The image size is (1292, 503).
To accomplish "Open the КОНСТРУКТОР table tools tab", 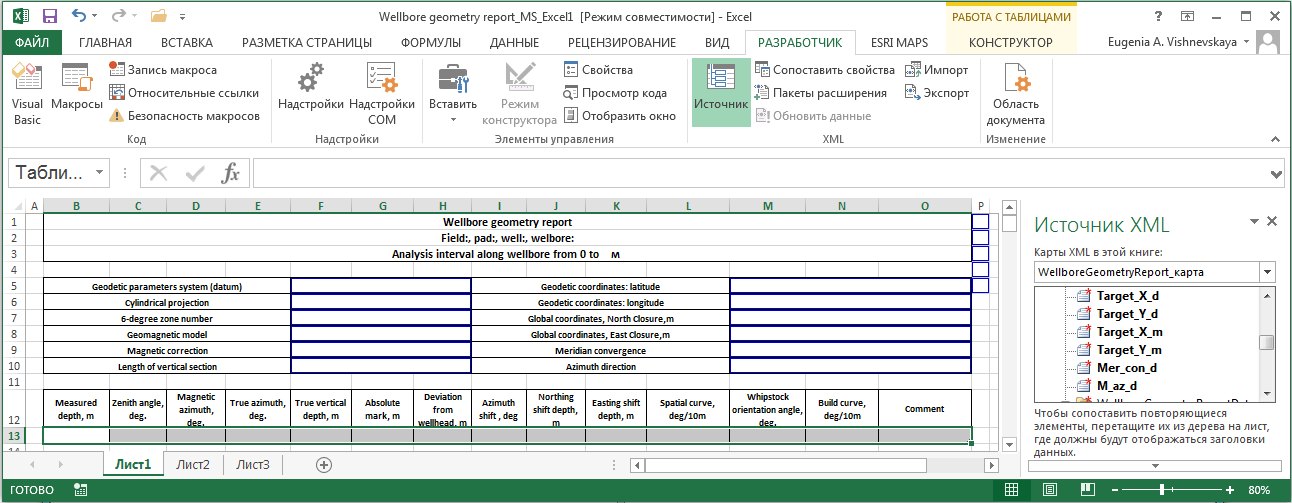I will pyautogui.click(x=1011, y=42).
